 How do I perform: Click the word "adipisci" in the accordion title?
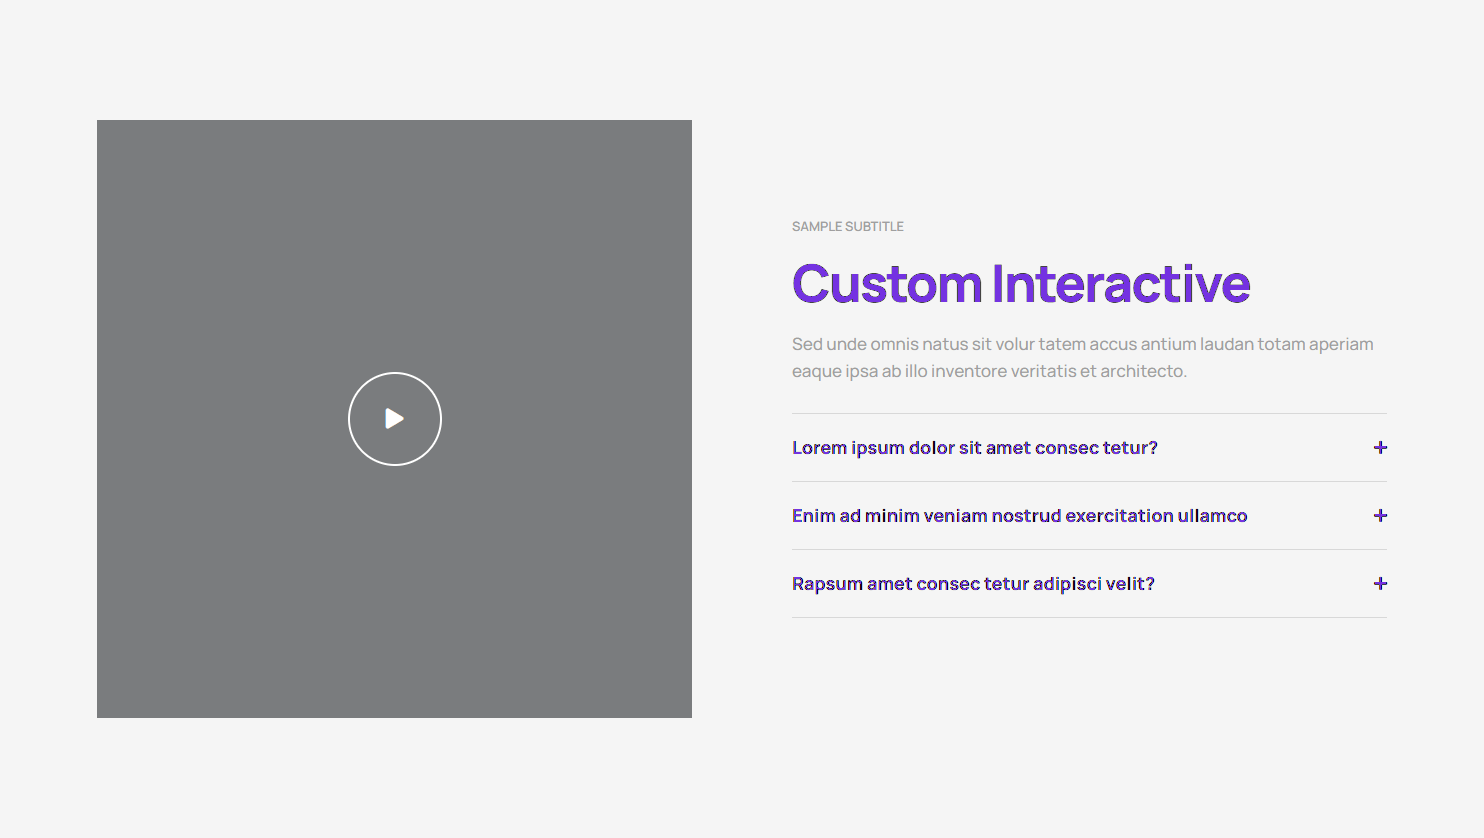pos(1069,584)
